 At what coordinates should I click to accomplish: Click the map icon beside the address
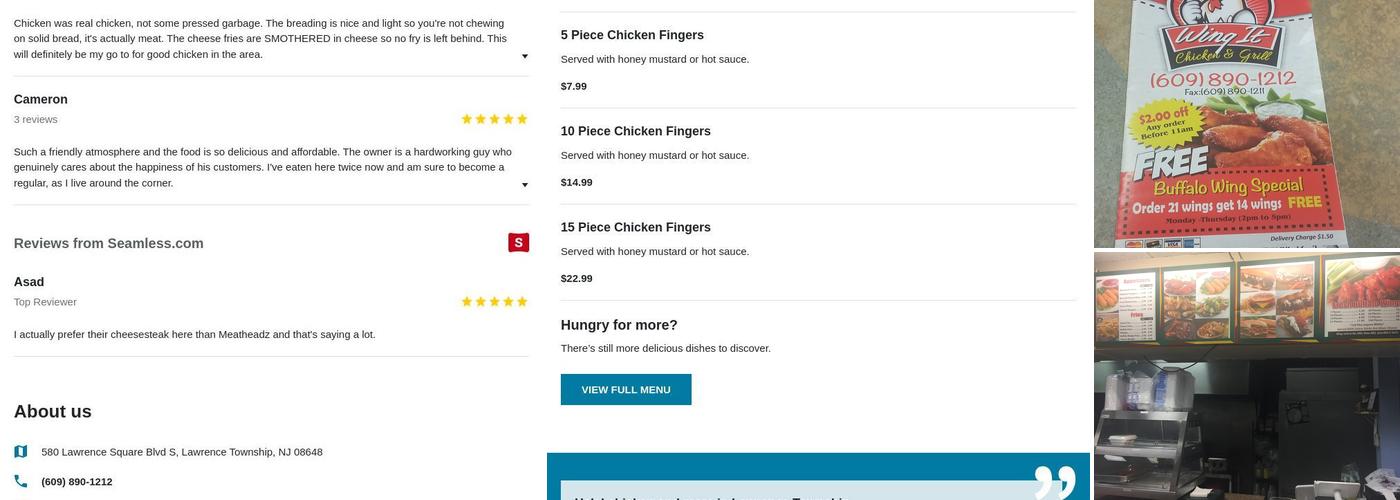tap(21, 452)
